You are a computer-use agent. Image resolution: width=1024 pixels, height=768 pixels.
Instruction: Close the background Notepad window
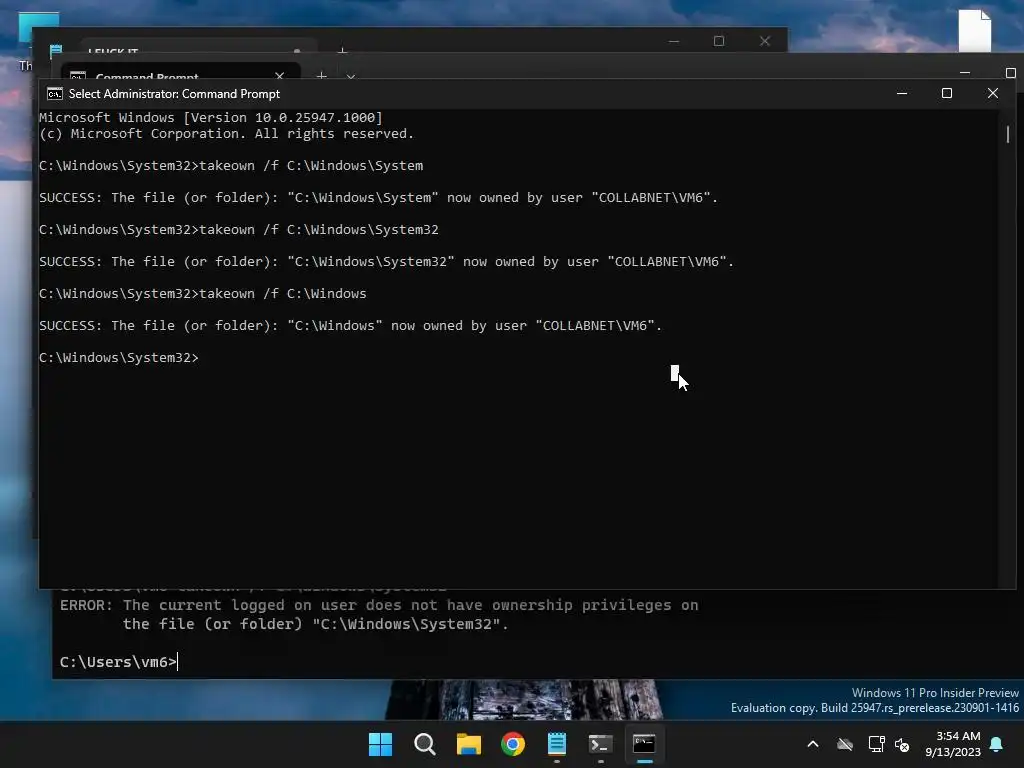click(x=765, y=41)
